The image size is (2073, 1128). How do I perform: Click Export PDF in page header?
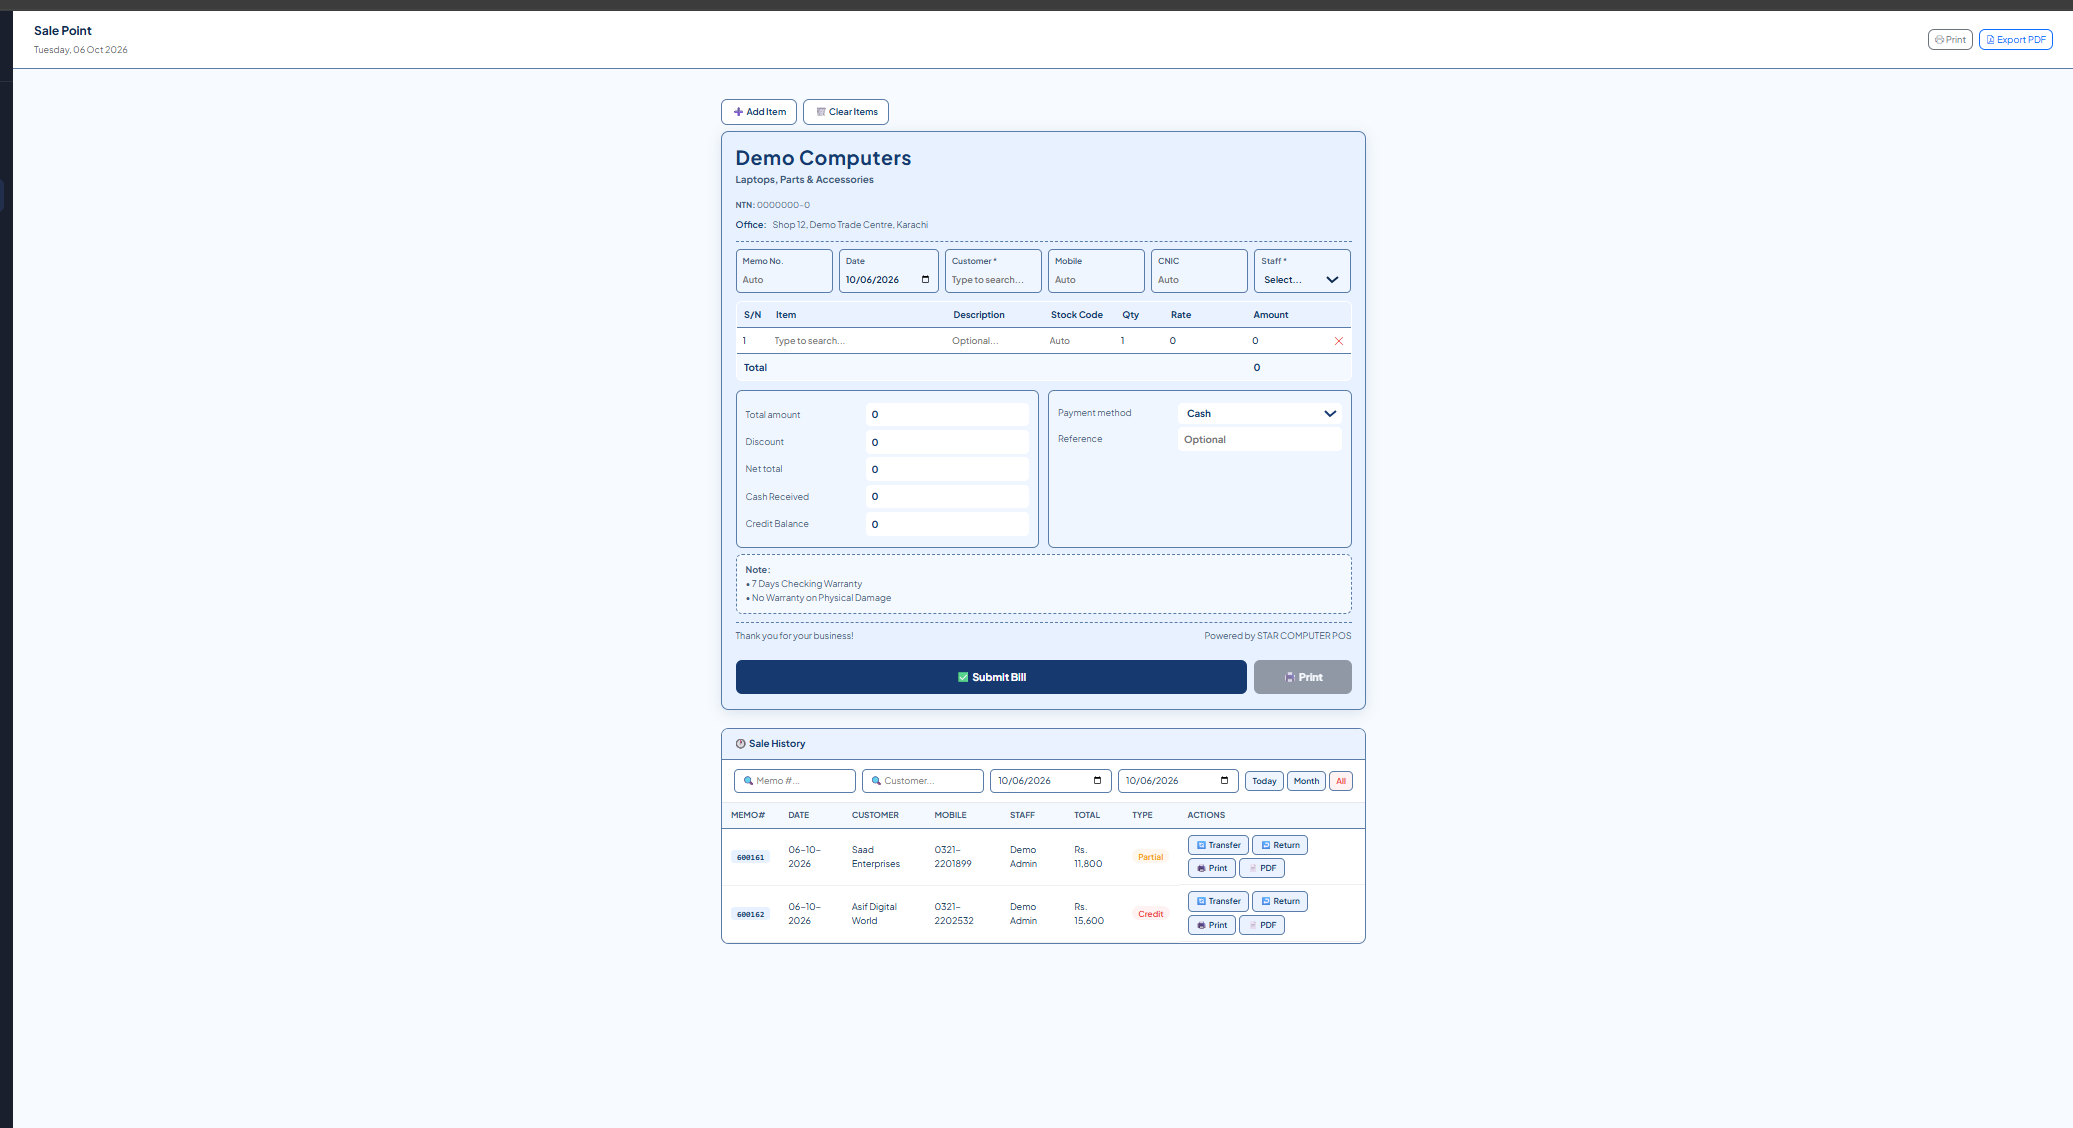[x=2016, y=40]
